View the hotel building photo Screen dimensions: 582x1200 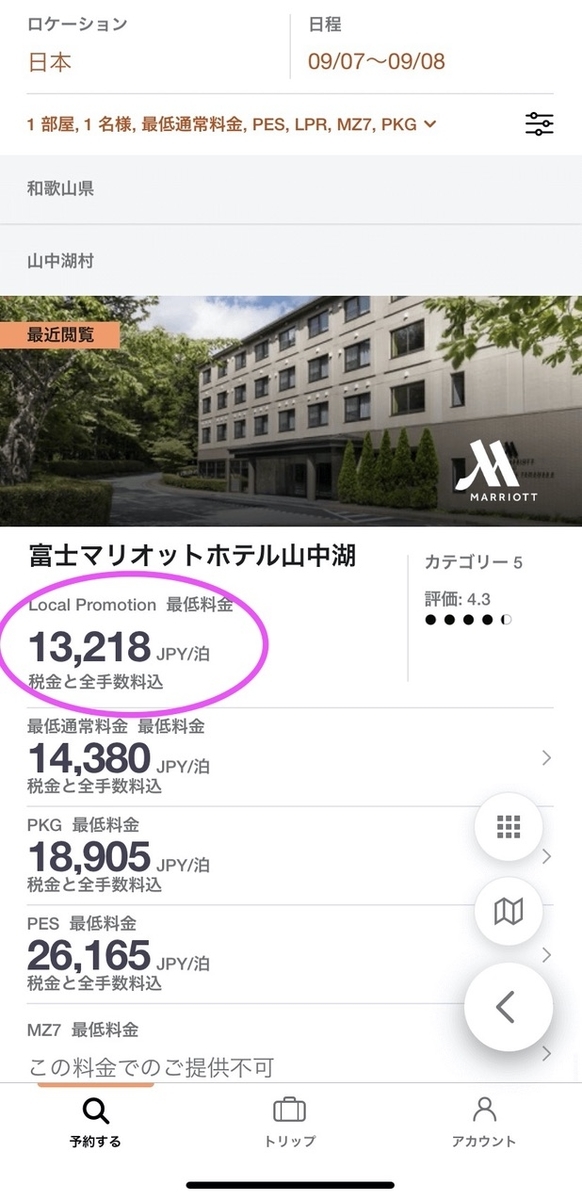pos(291,410)
